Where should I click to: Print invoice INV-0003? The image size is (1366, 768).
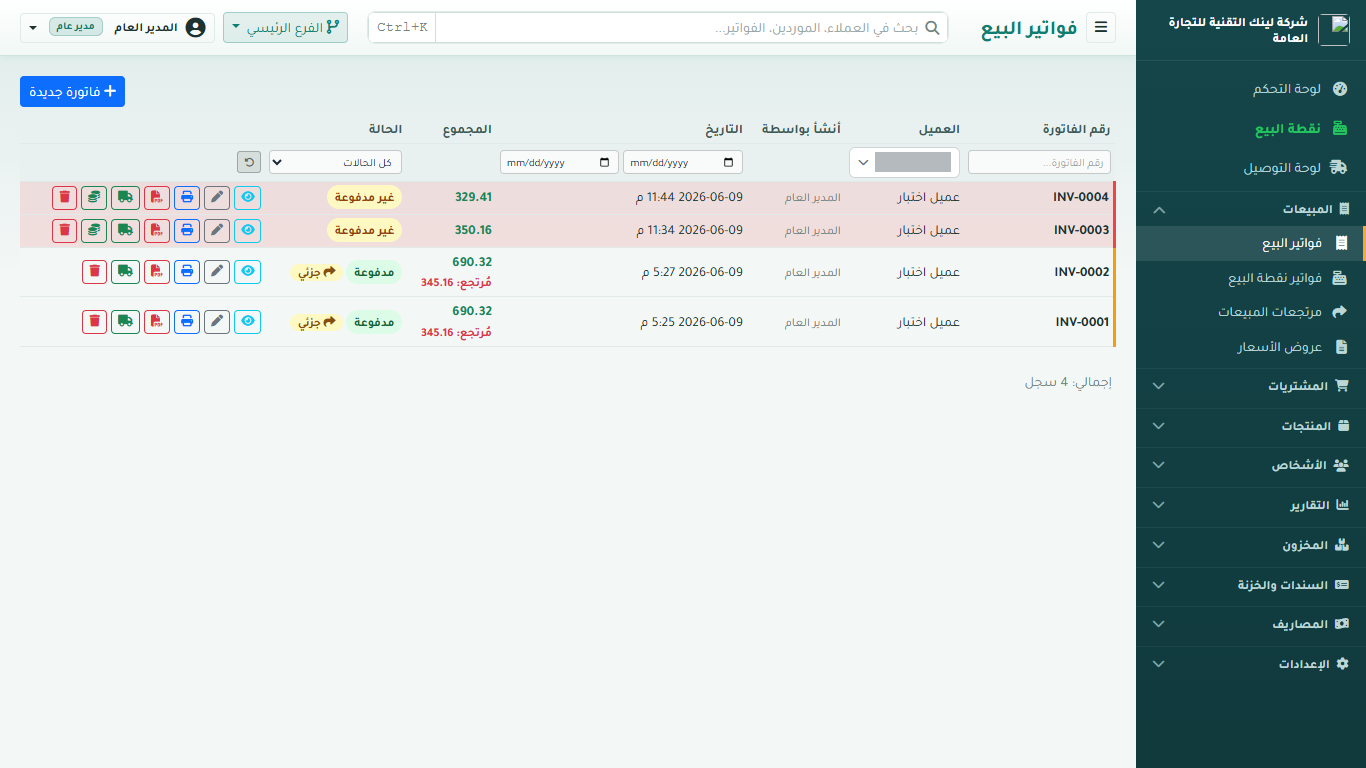click(x=187, y=230)
